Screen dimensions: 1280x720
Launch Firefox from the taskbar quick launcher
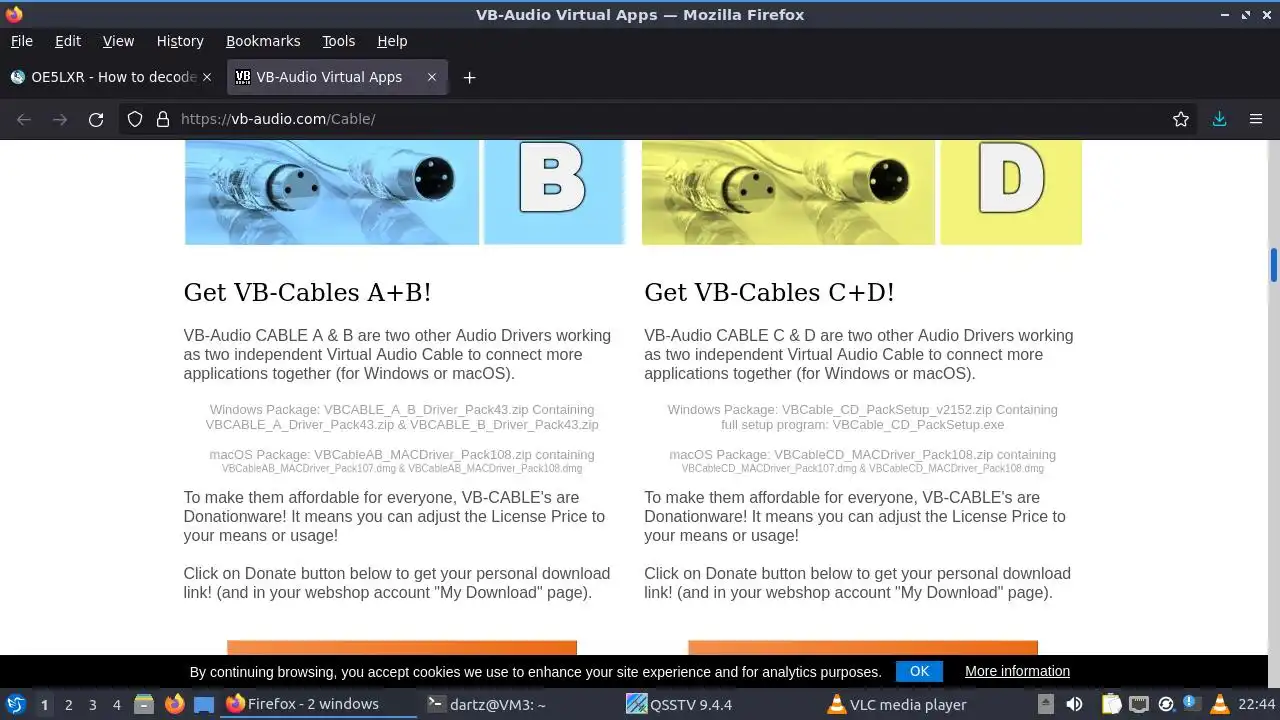174,704
